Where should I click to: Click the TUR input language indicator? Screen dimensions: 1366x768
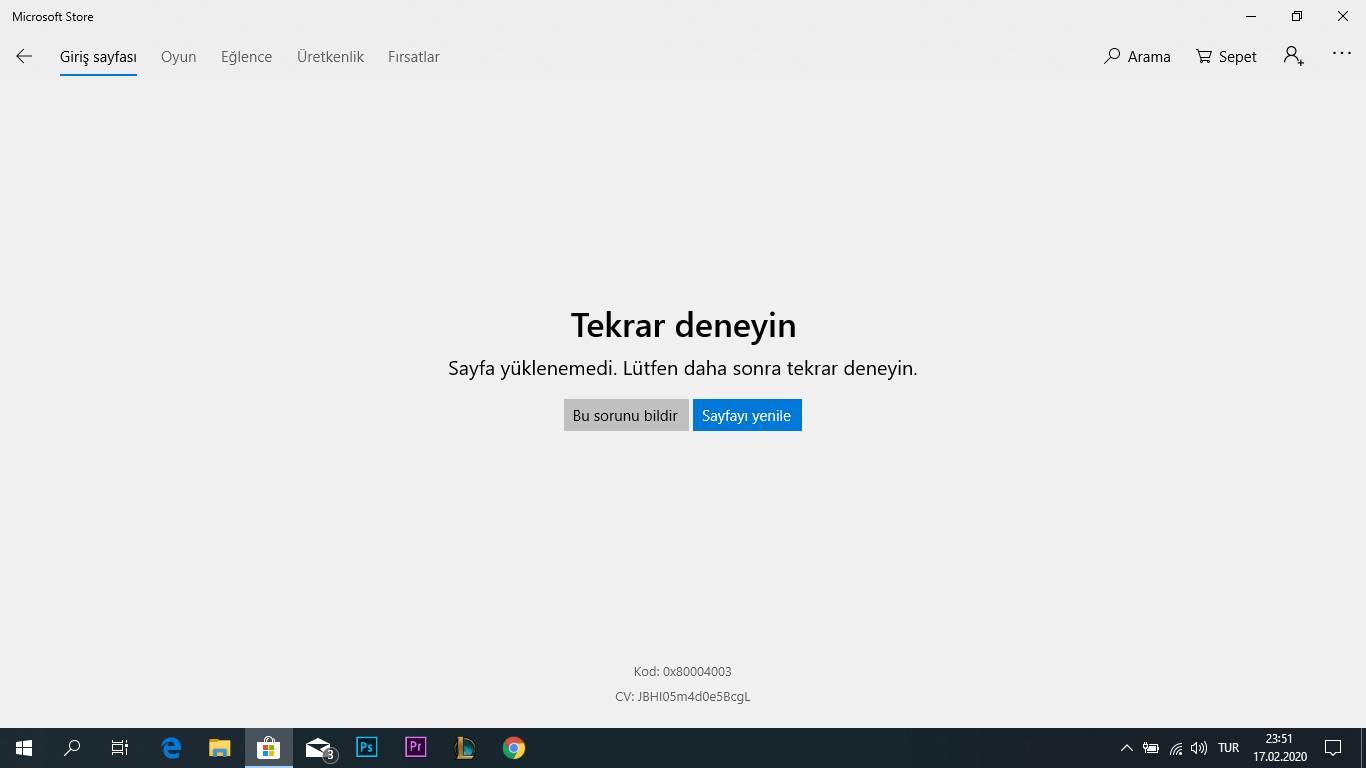[x=1229, y=748]
